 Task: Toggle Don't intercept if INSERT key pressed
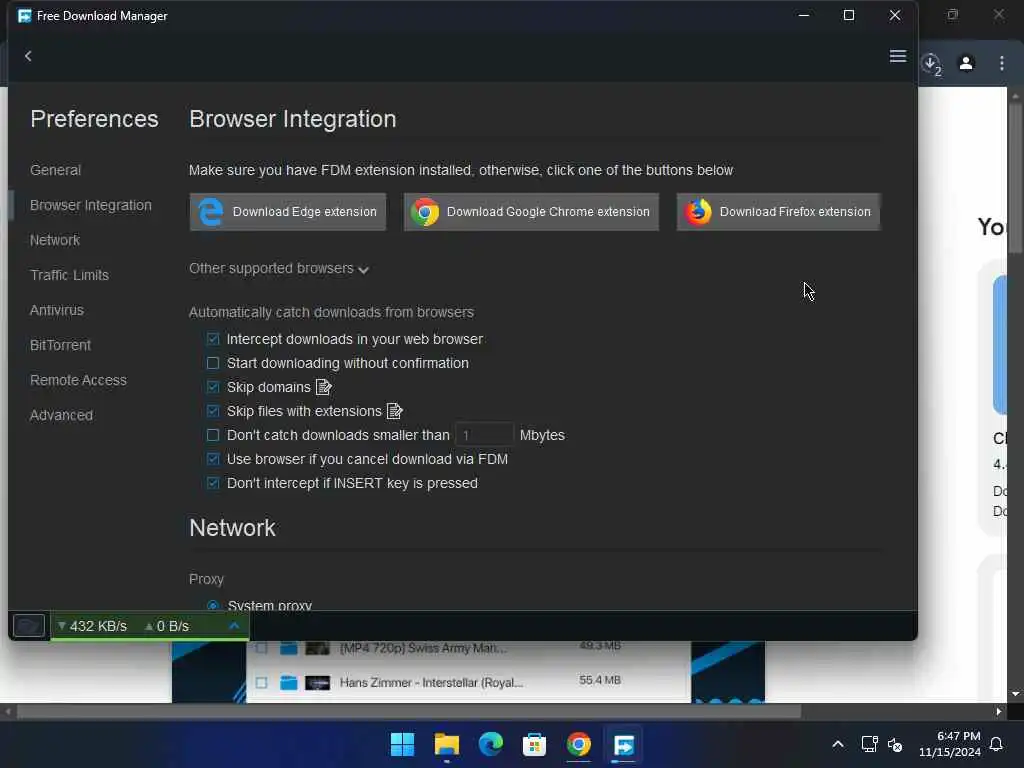coord(213,483)
